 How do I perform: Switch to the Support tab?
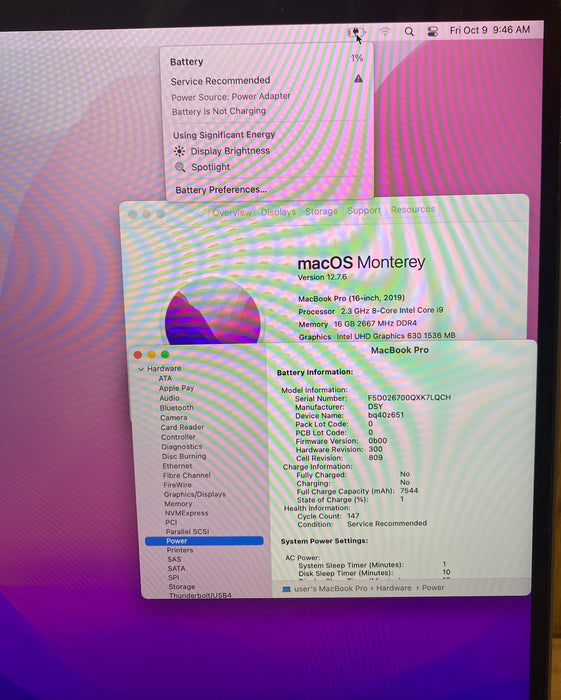(364, 210)
